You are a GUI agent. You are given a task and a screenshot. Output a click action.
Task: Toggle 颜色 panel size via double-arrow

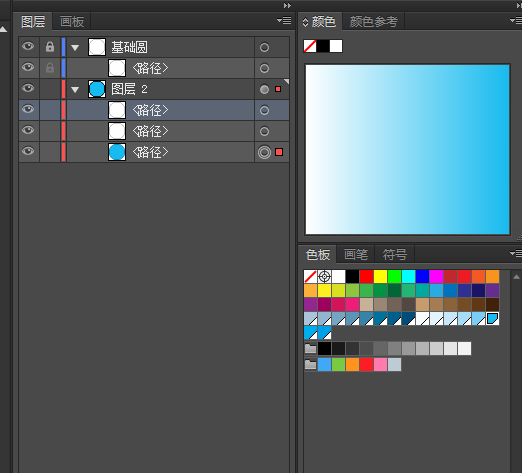click(305, 22)
